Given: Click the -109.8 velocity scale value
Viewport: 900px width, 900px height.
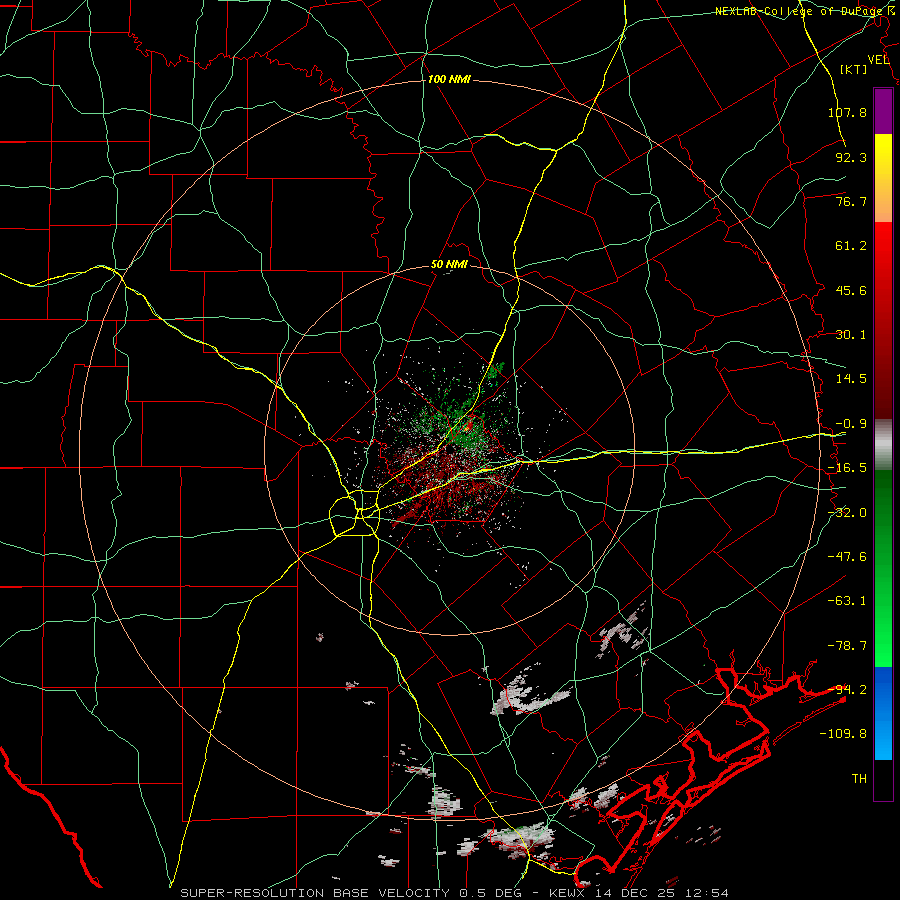Looking at the screenshot, I should coord(843,734).
